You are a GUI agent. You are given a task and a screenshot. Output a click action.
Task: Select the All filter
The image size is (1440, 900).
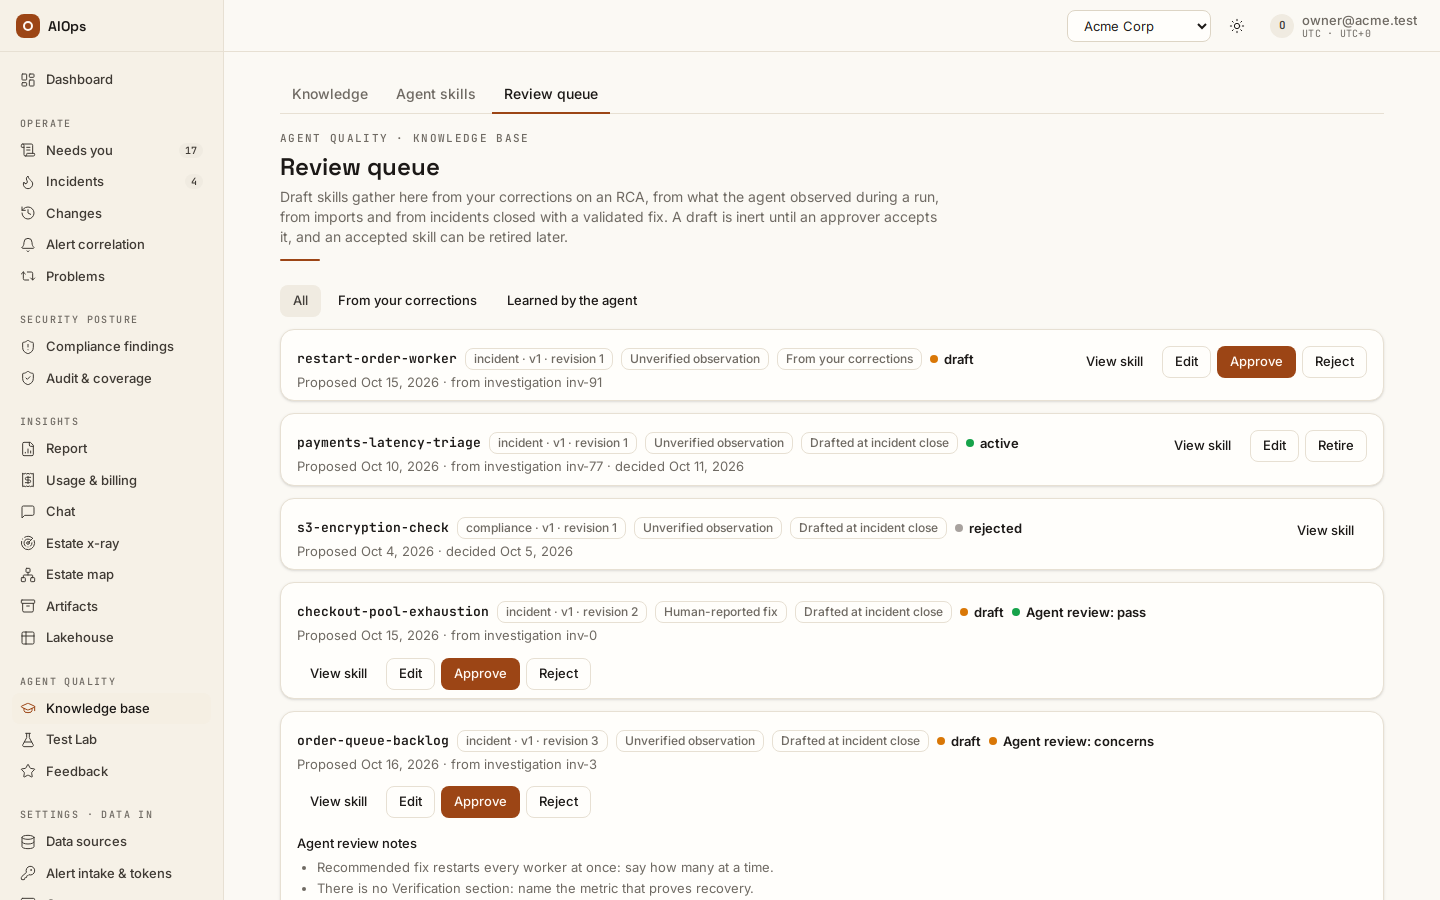300,301
